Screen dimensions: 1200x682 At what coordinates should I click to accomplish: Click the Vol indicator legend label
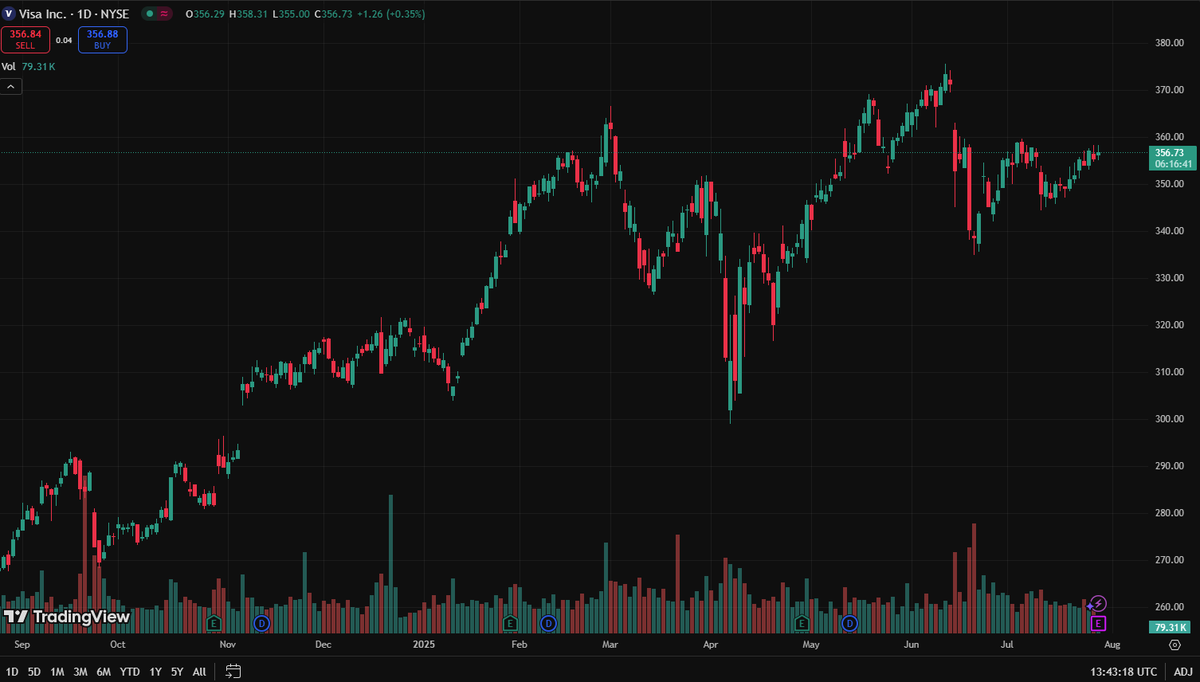point(8,67)
